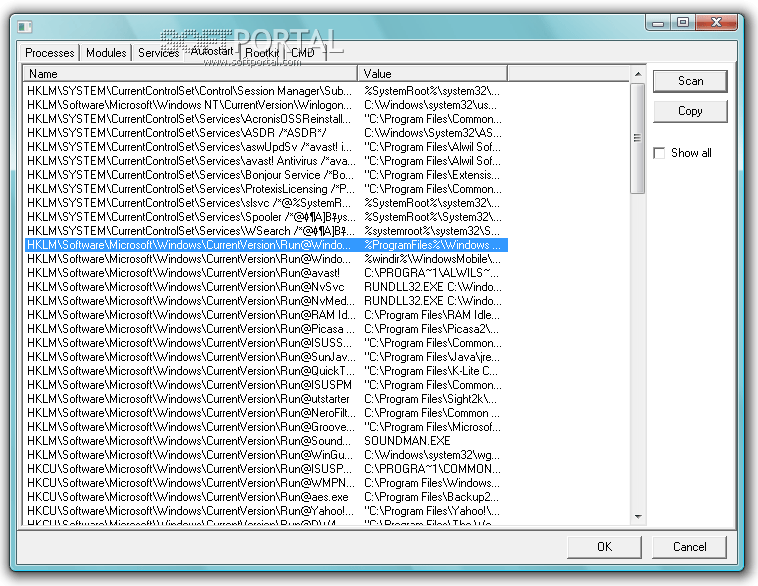Screen dimensions: 758x586
Task: Switch to the CMD tab
Action: coord(303,53)
